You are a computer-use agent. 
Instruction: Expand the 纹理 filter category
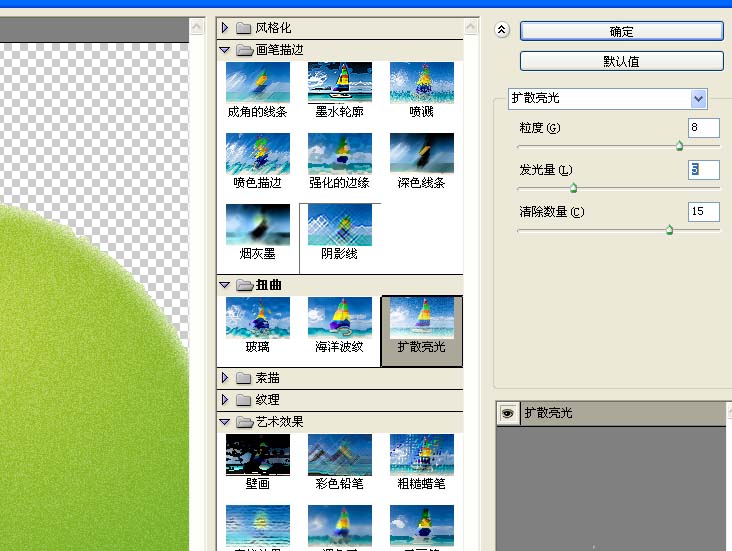pos(225,400)
